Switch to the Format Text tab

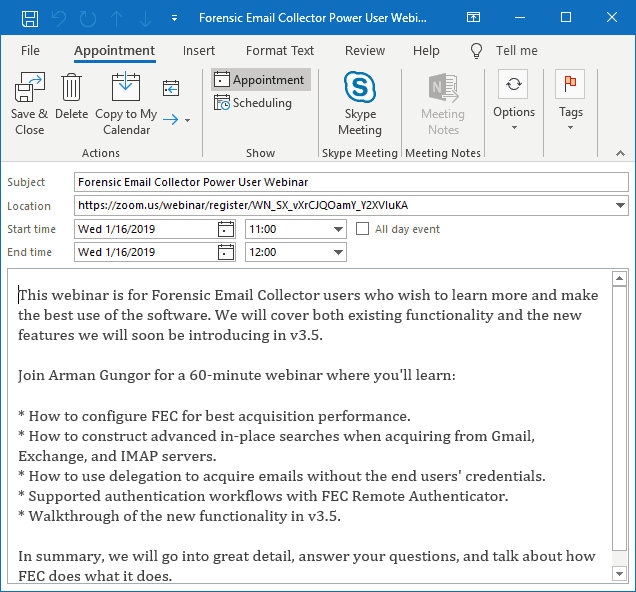(280, 51)
